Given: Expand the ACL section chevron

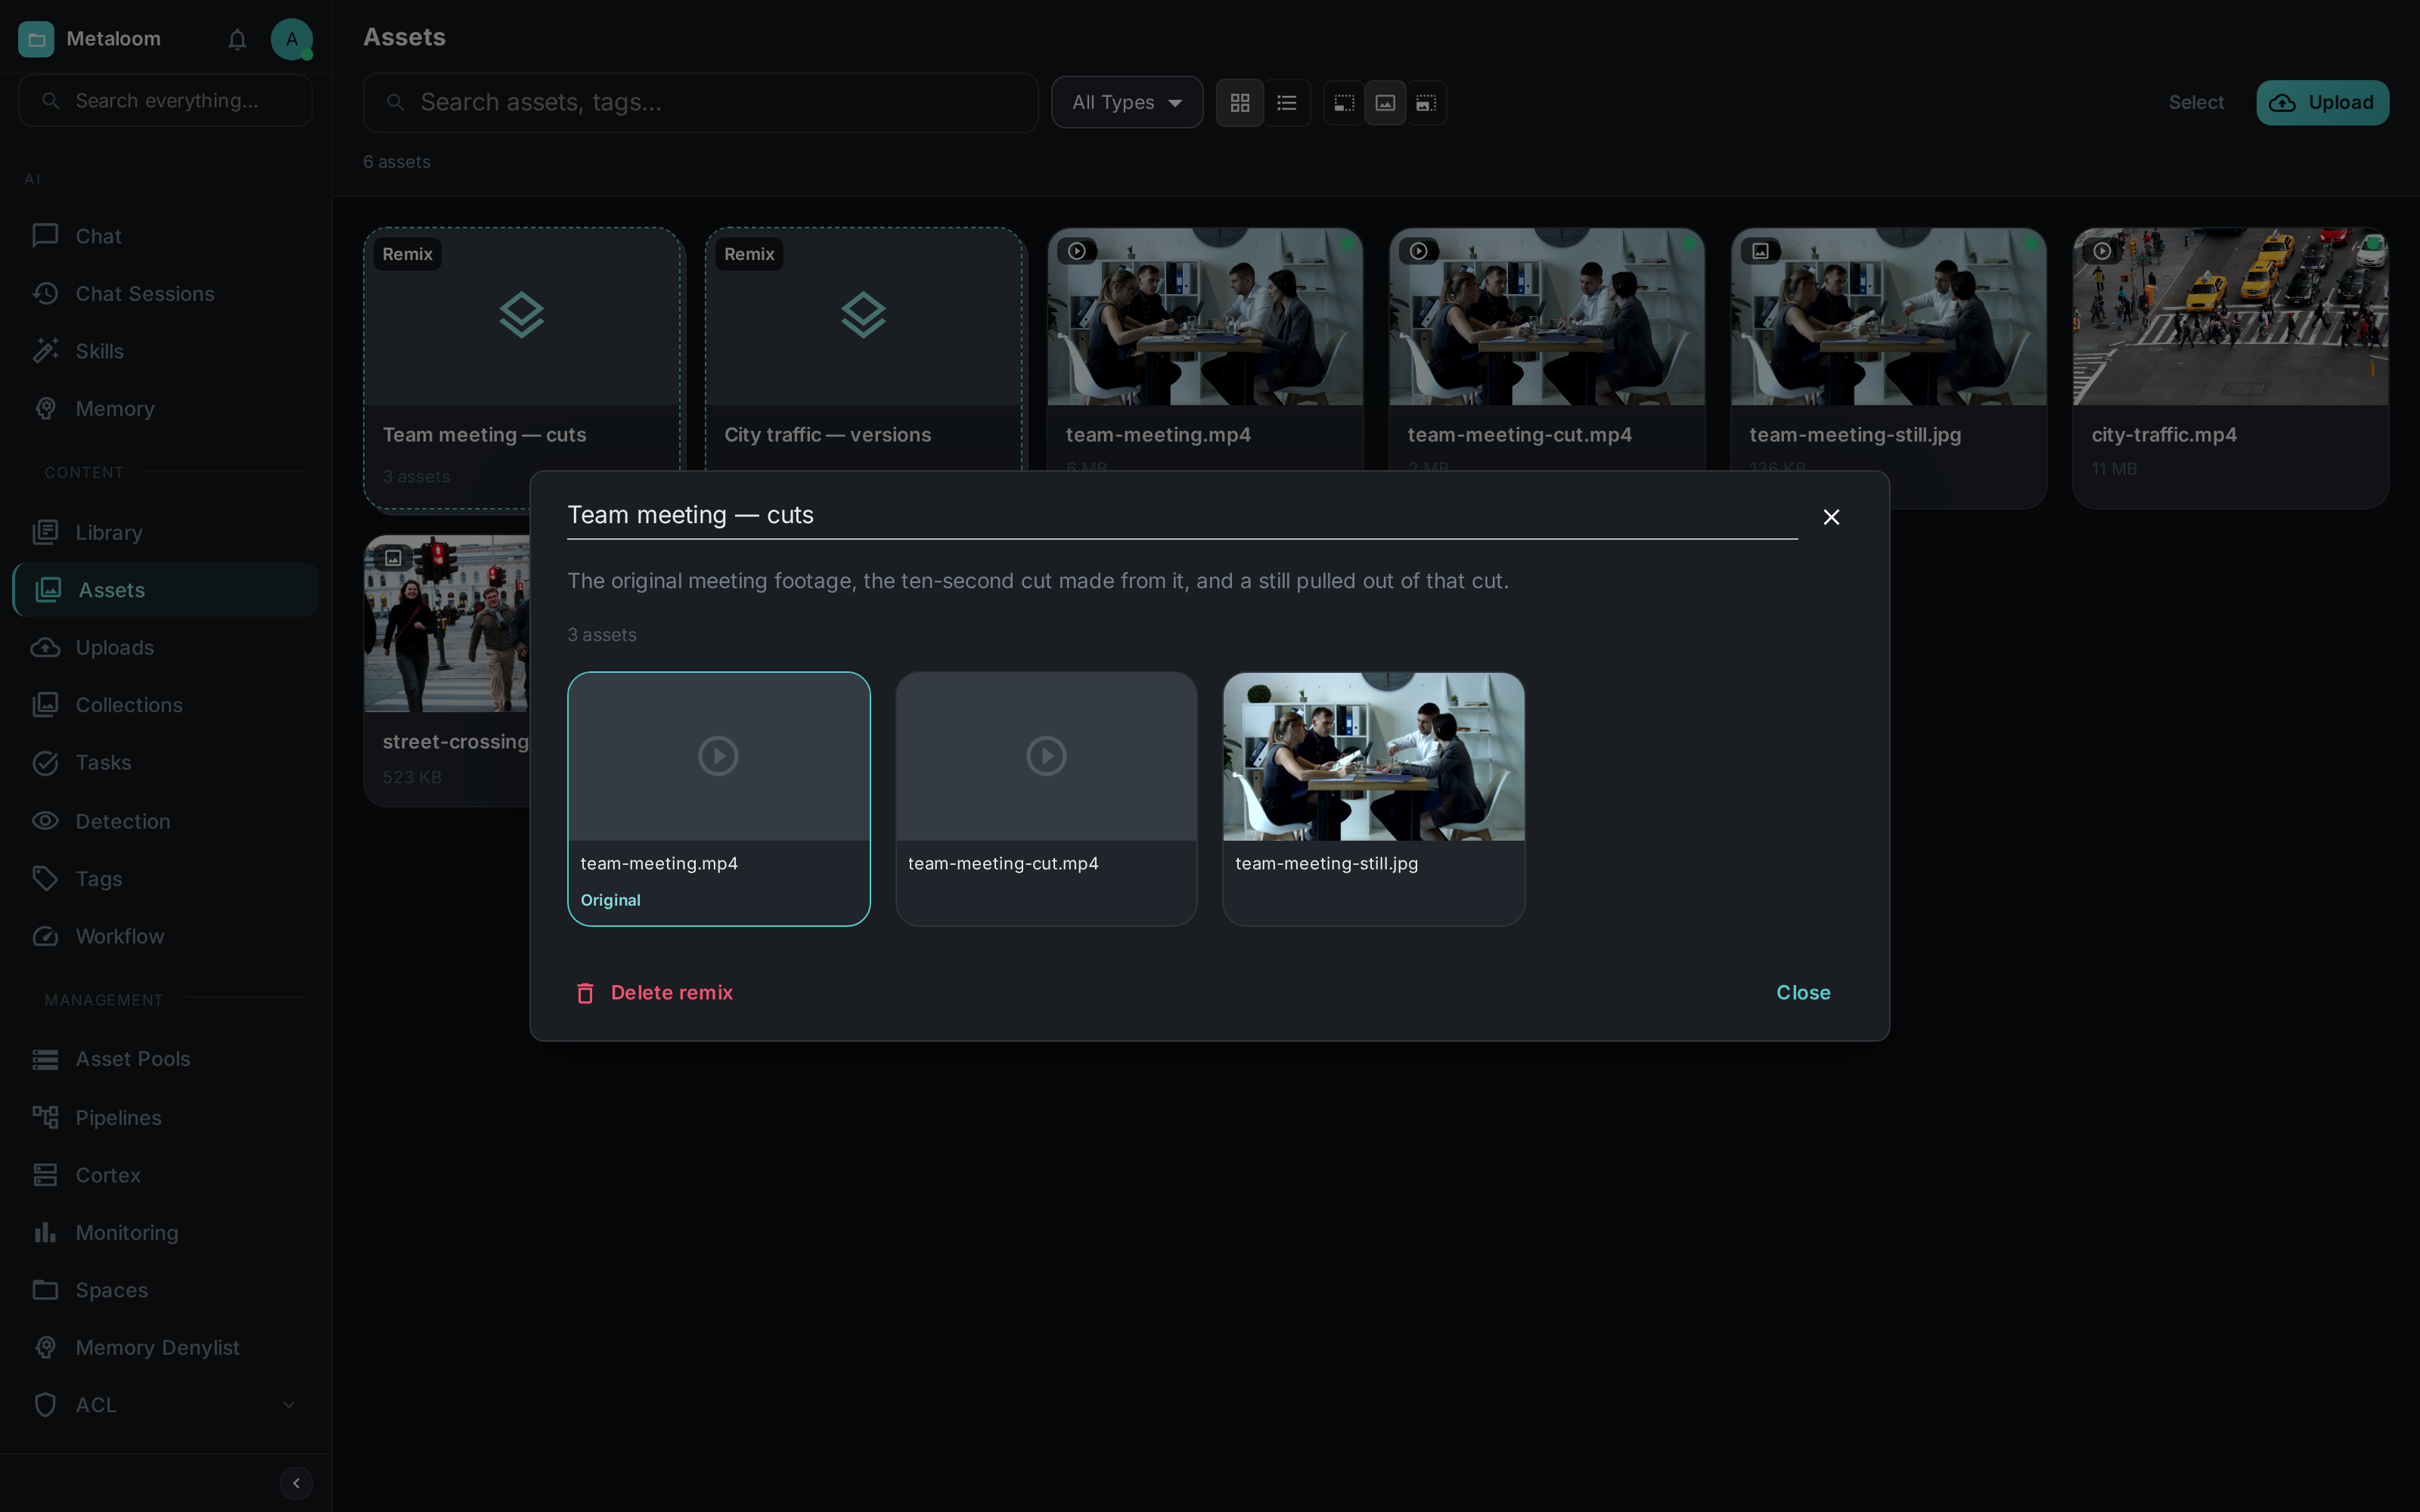Looking at the screenshot, I should point(289,1405).
